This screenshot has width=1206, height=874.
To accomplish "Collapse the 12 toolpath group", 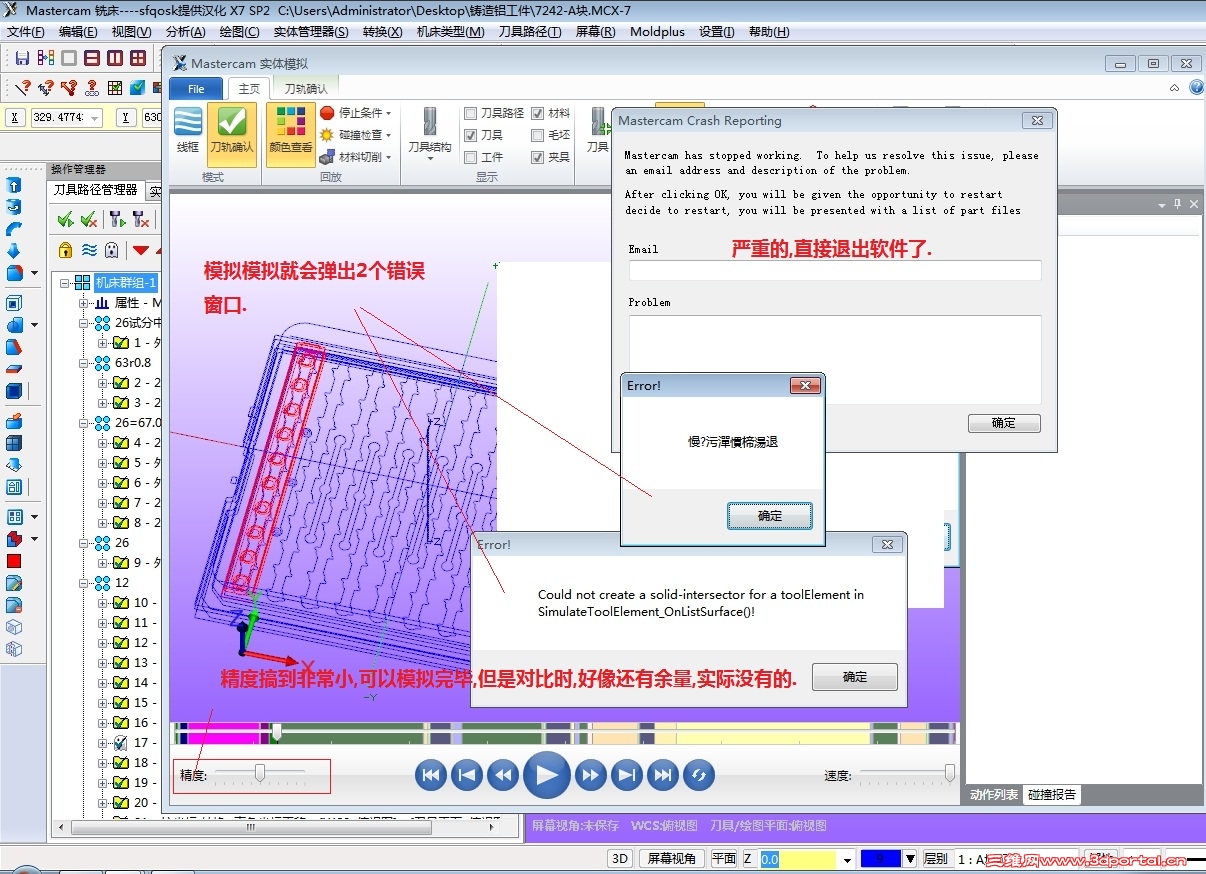I will (x=84, y=582).
